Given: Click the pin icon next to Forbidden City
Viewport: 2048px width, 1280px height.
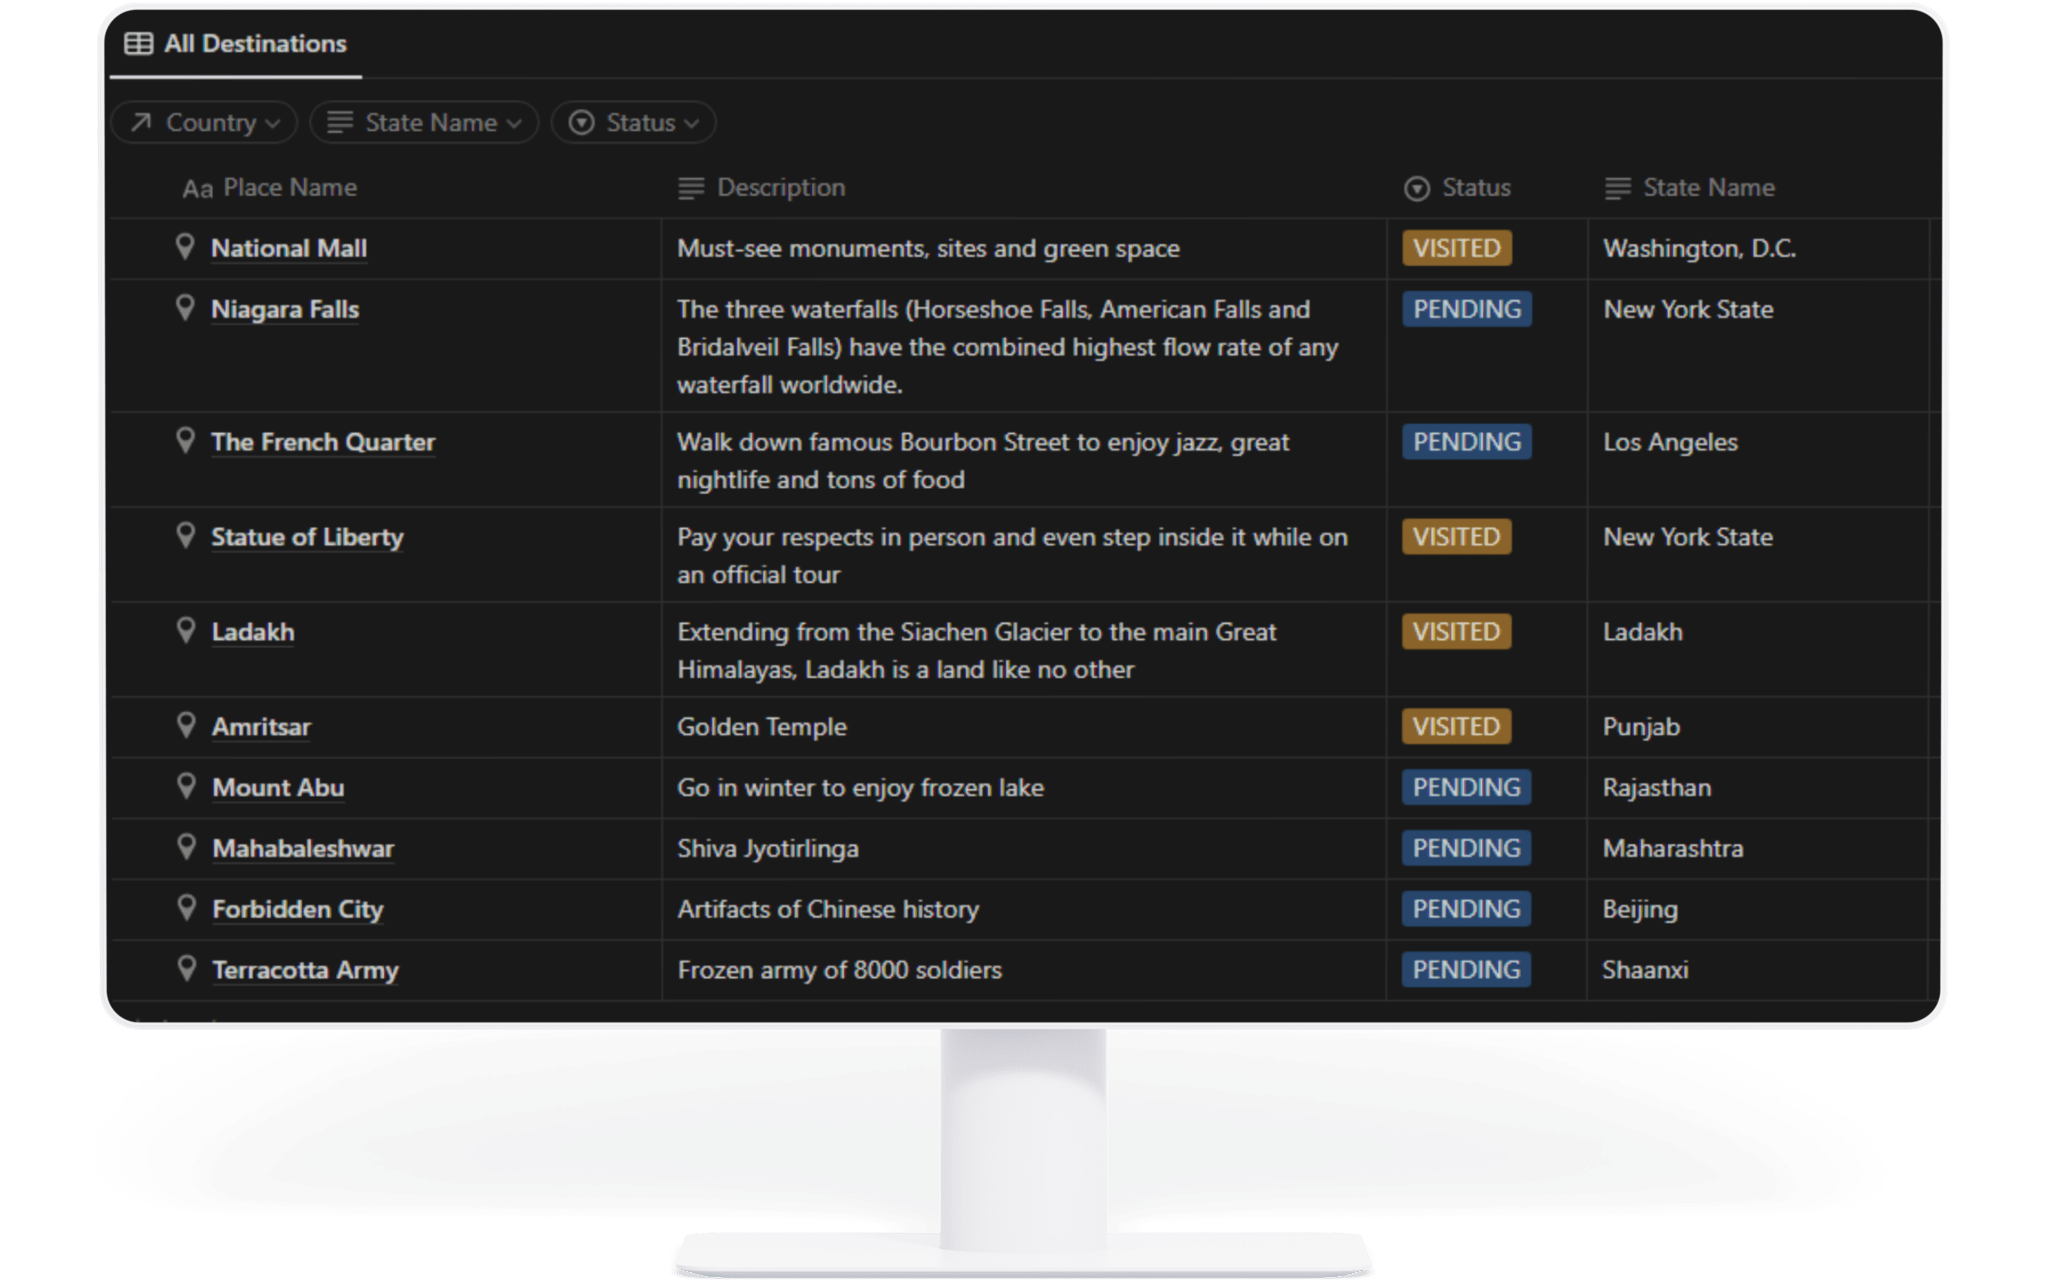Looking at the screenshot, I should tap(186, 908).
